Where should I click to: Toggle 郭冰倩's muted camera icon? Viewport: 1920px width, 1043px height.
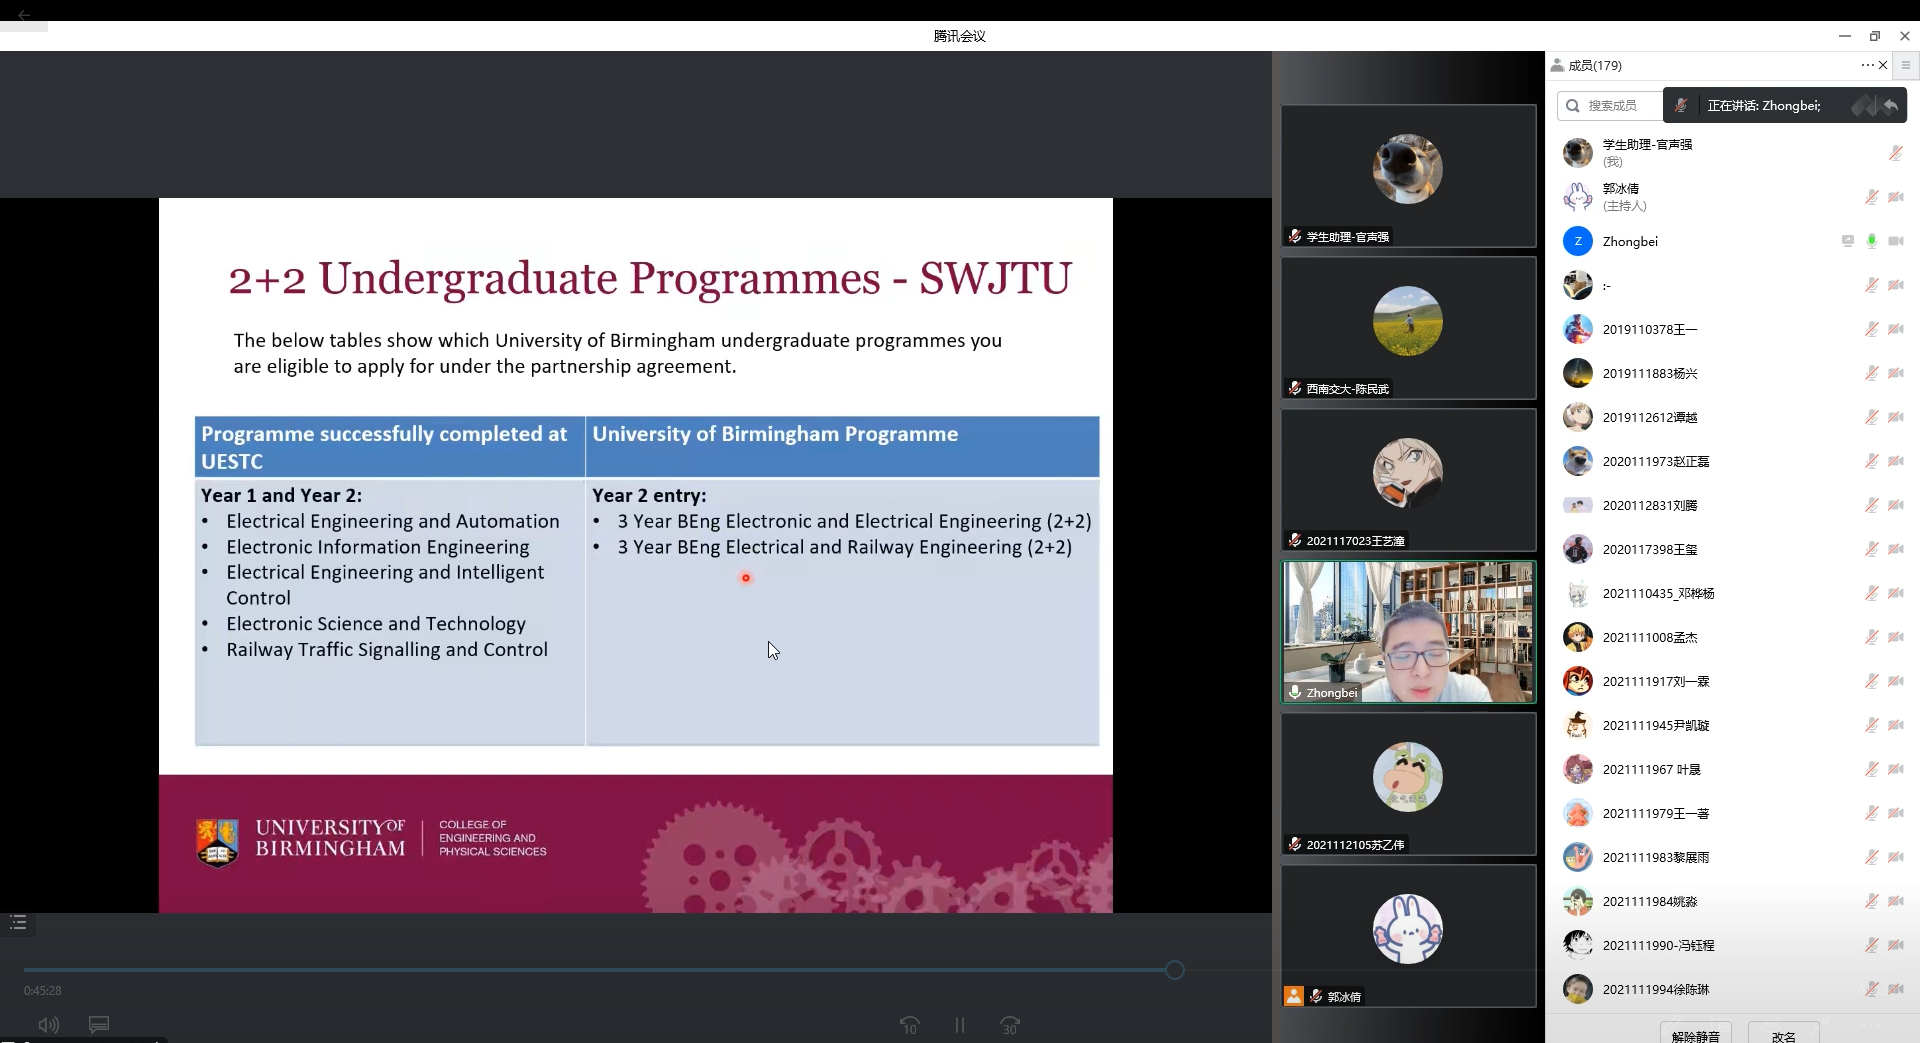[1895, 197]
